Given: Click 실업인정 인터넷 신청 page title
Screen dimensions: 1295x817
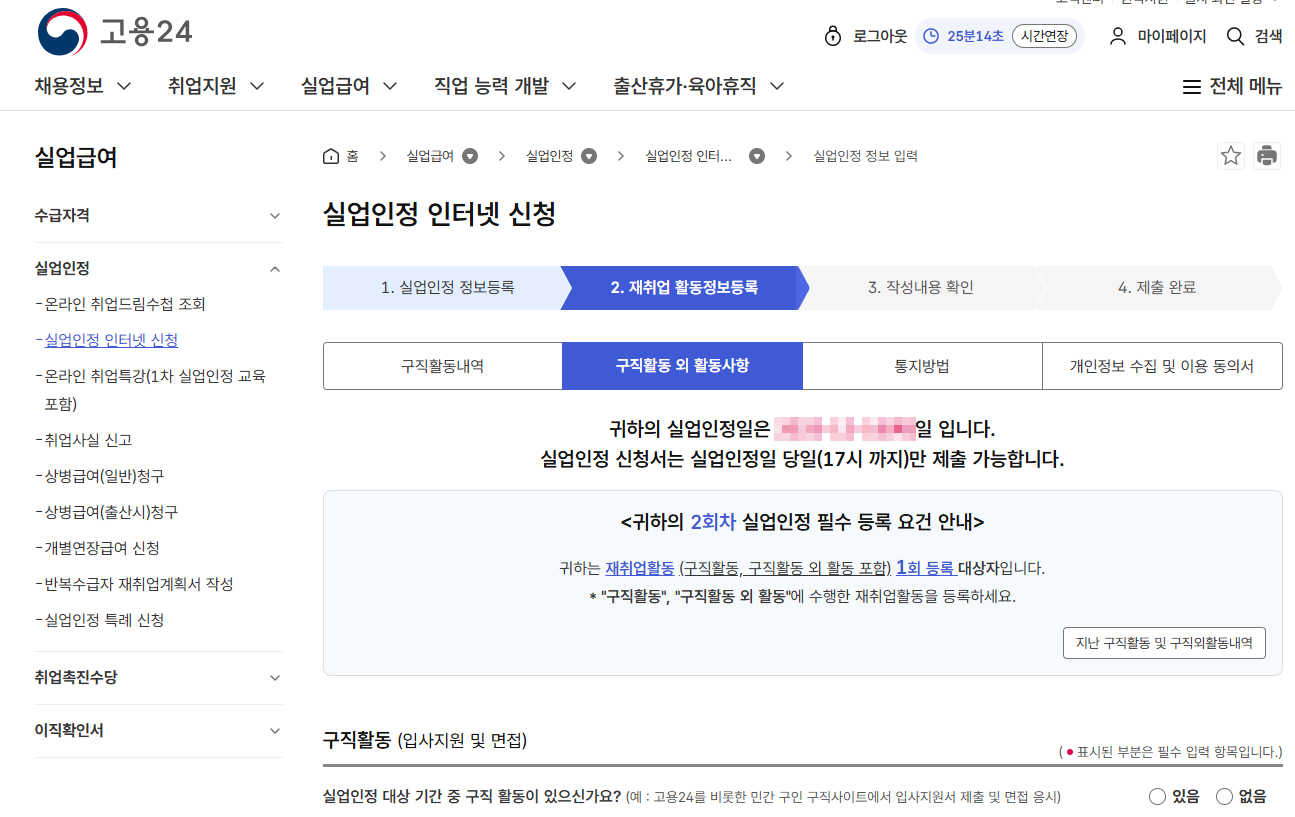Looking at the screenshot, I should click(439, 213).
